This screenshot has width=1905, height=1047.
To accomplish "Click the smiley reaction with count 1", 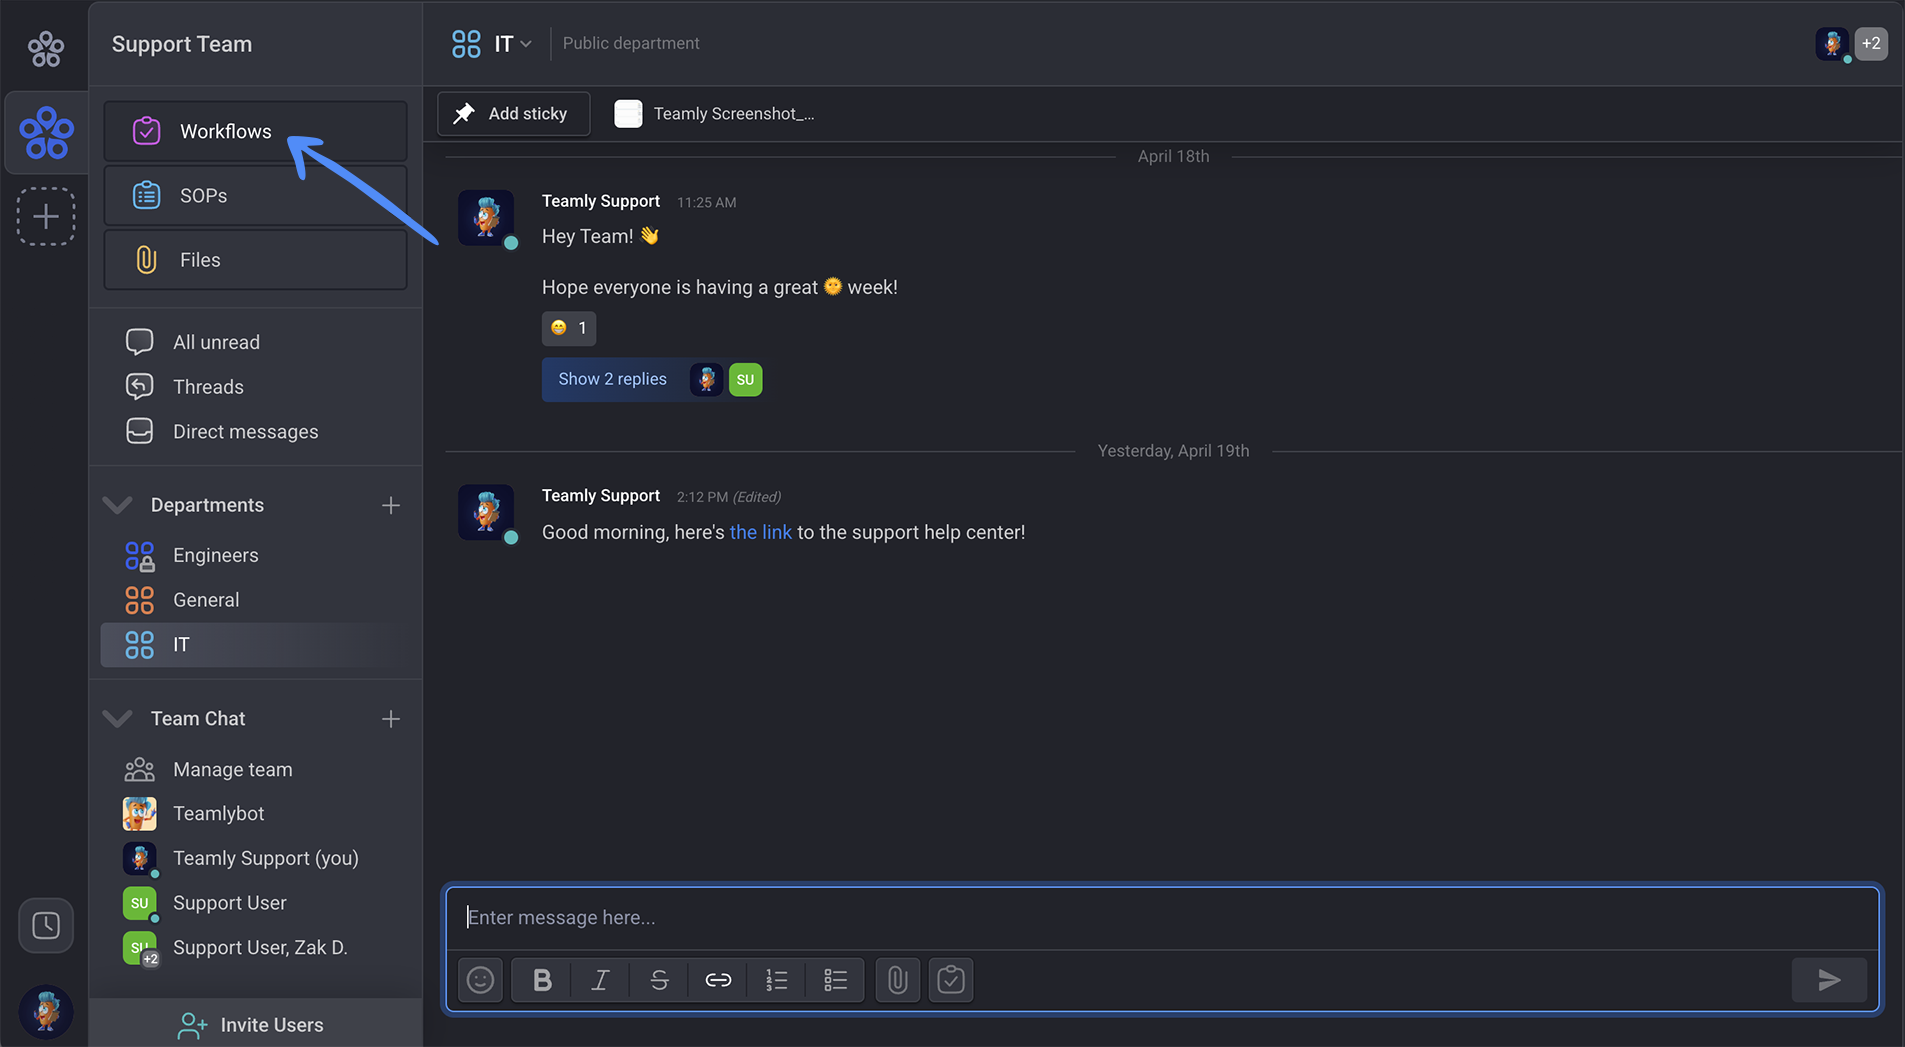I will (569, 328).
